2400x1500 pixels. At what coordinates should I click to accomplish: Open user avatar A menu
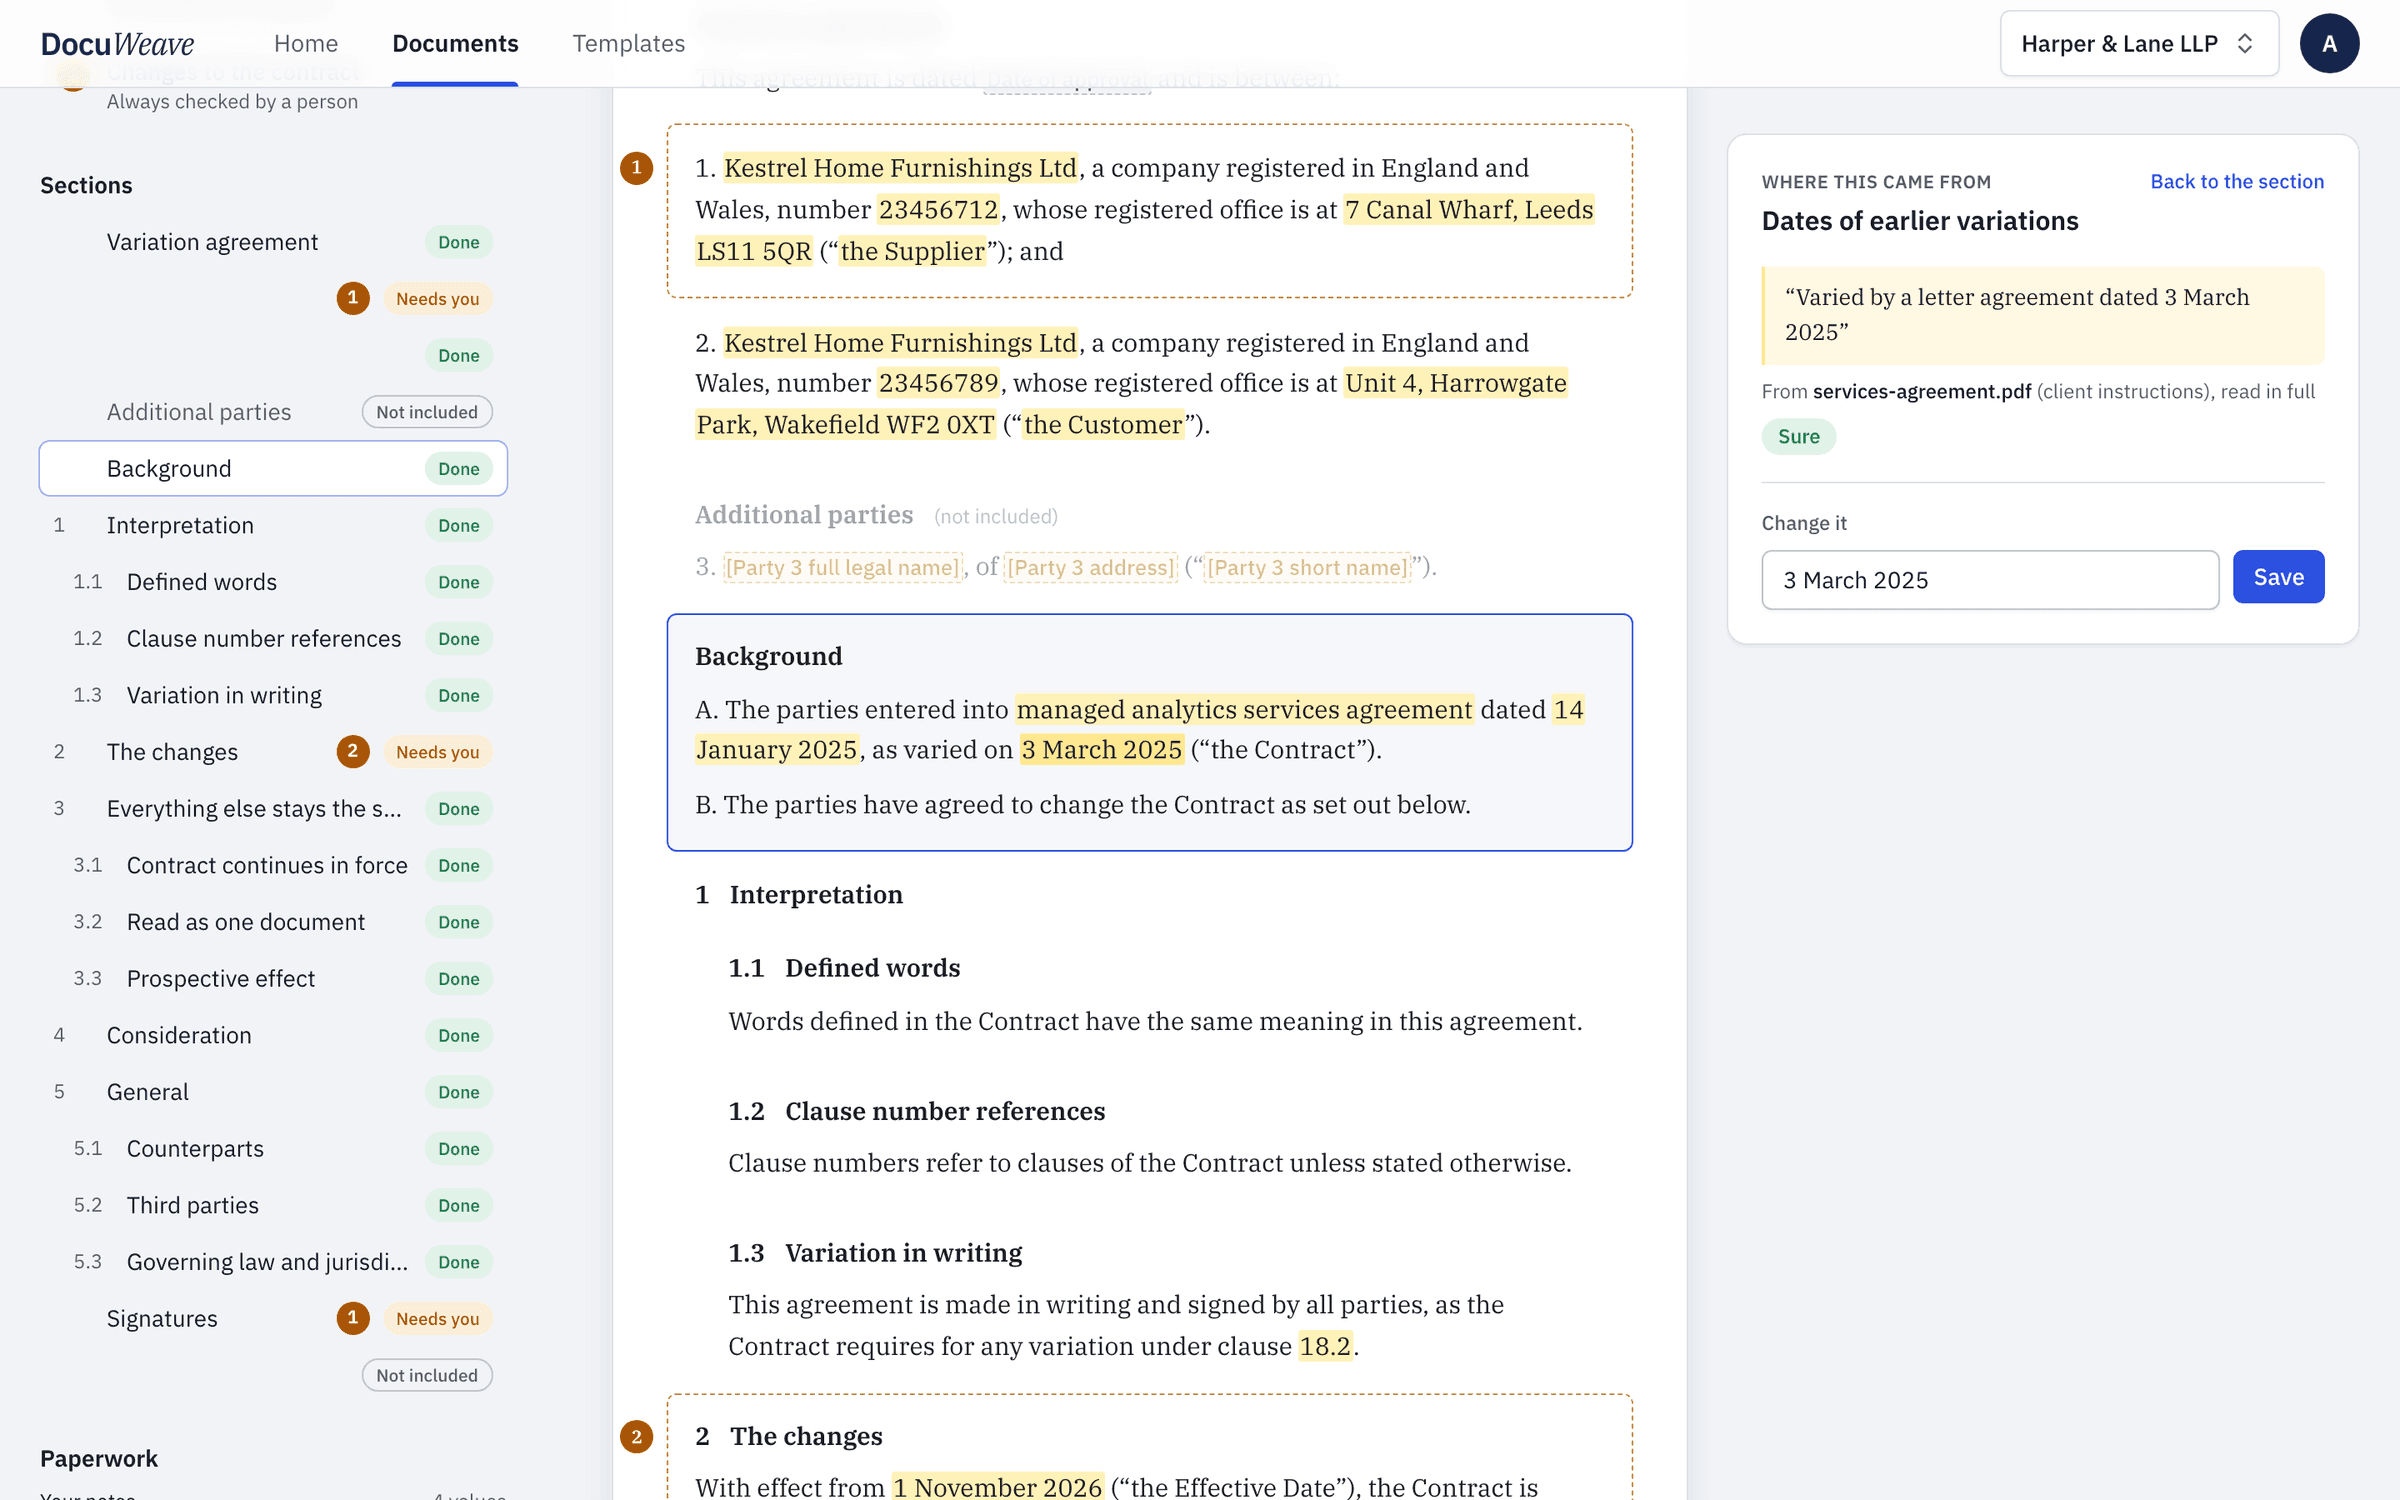click(x=2329, y=43)
